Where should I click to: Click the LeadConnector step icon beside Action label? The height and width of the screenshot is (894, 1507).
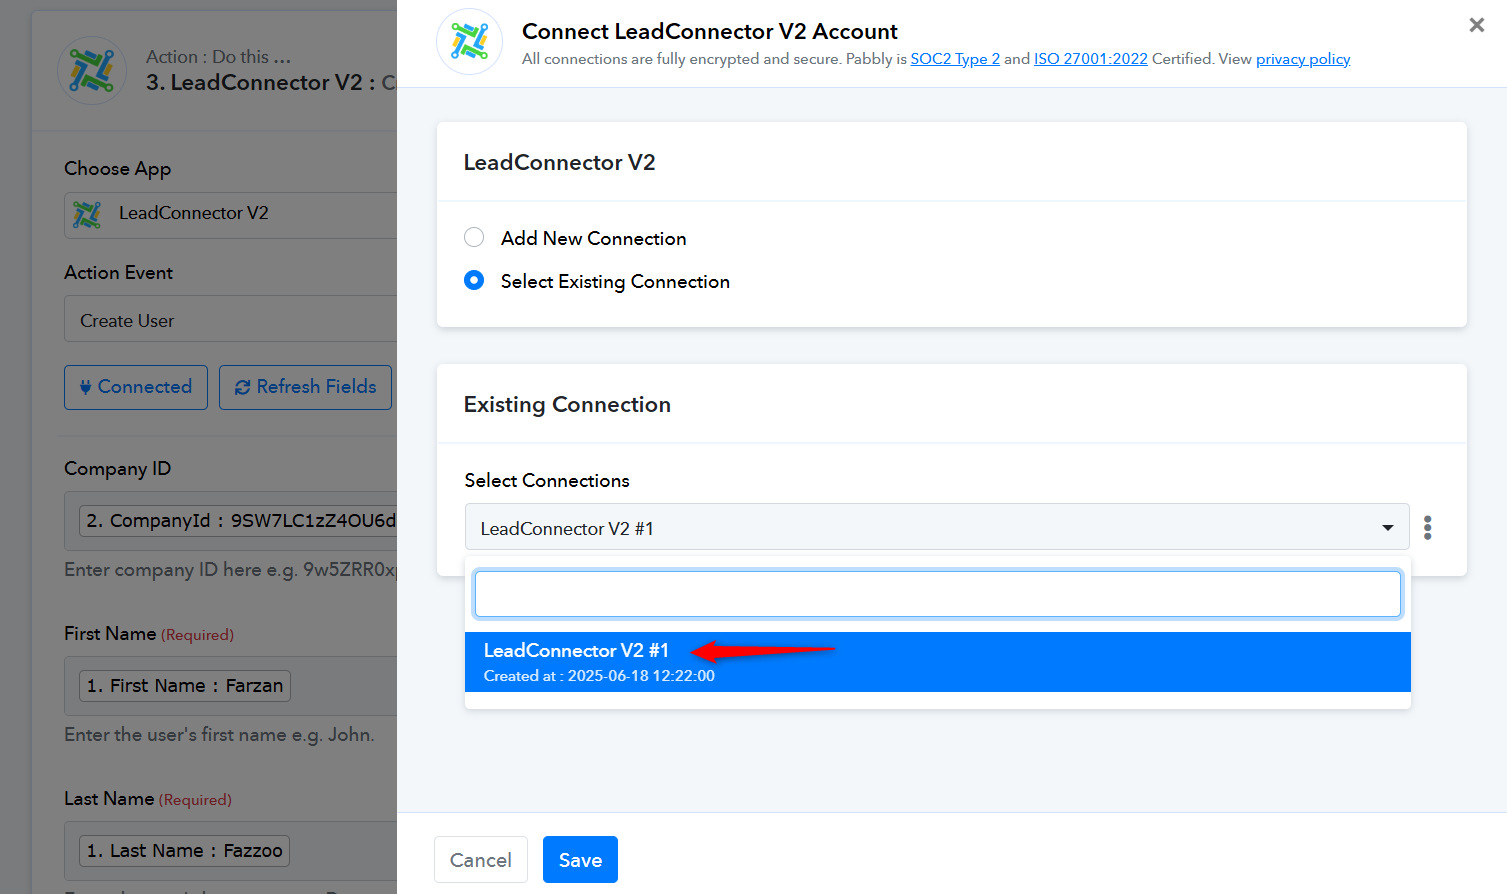92,71
